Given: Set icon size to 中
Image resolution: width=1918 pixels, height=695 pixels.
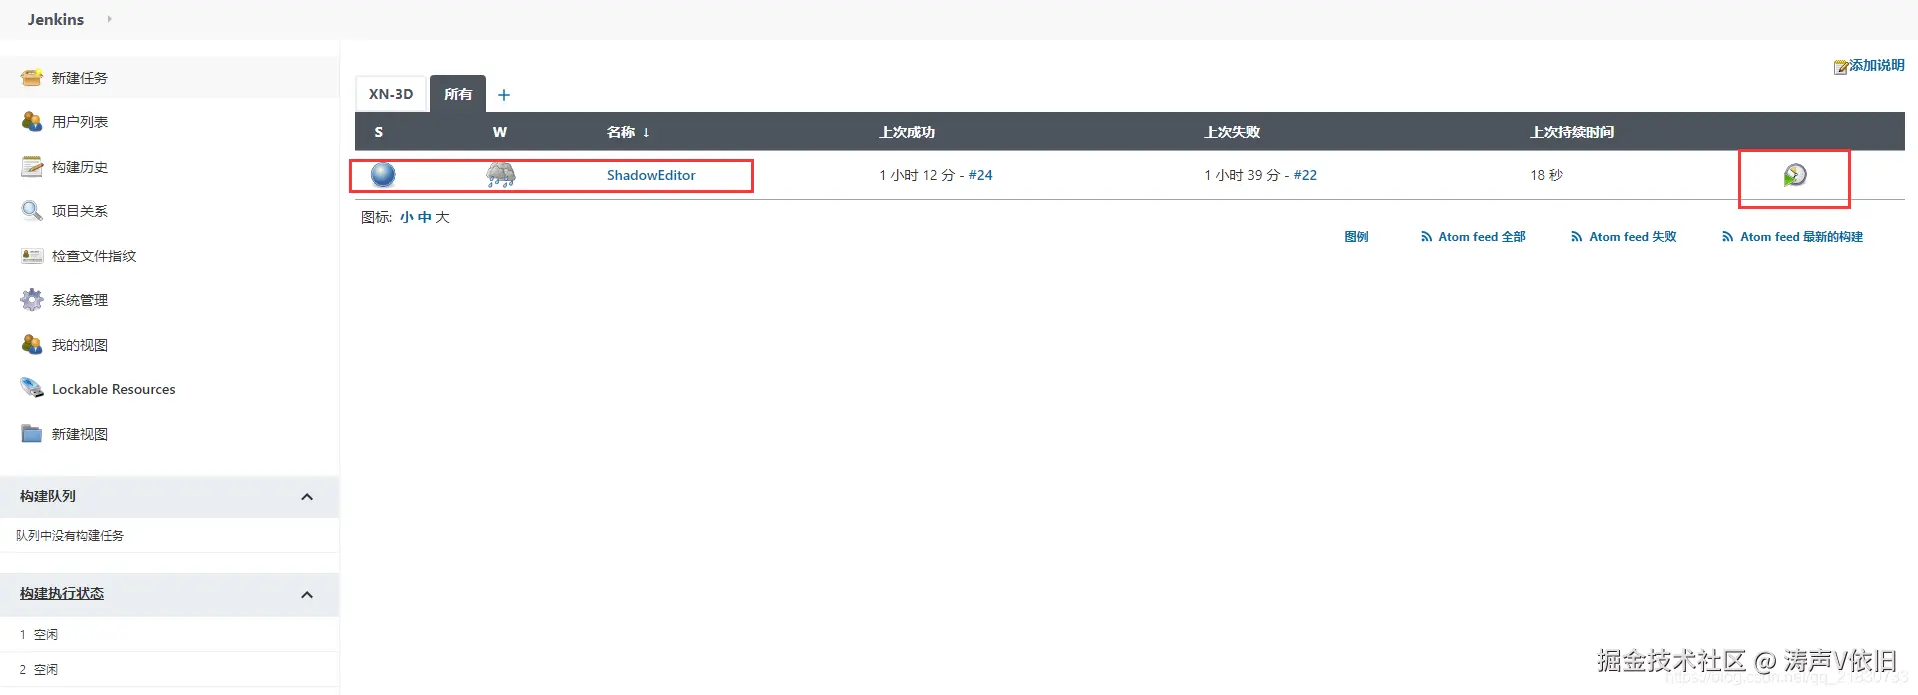Looking at the screenshot, I should [424, 217].
